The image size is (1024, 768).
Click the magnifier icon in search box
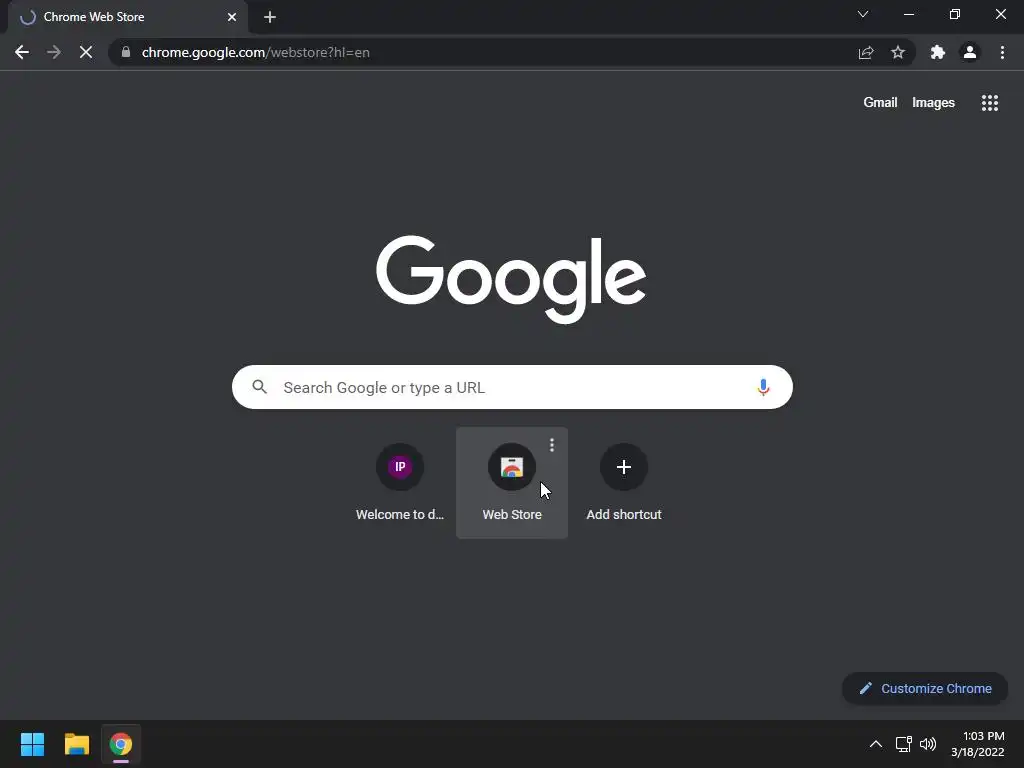point(259,387)
